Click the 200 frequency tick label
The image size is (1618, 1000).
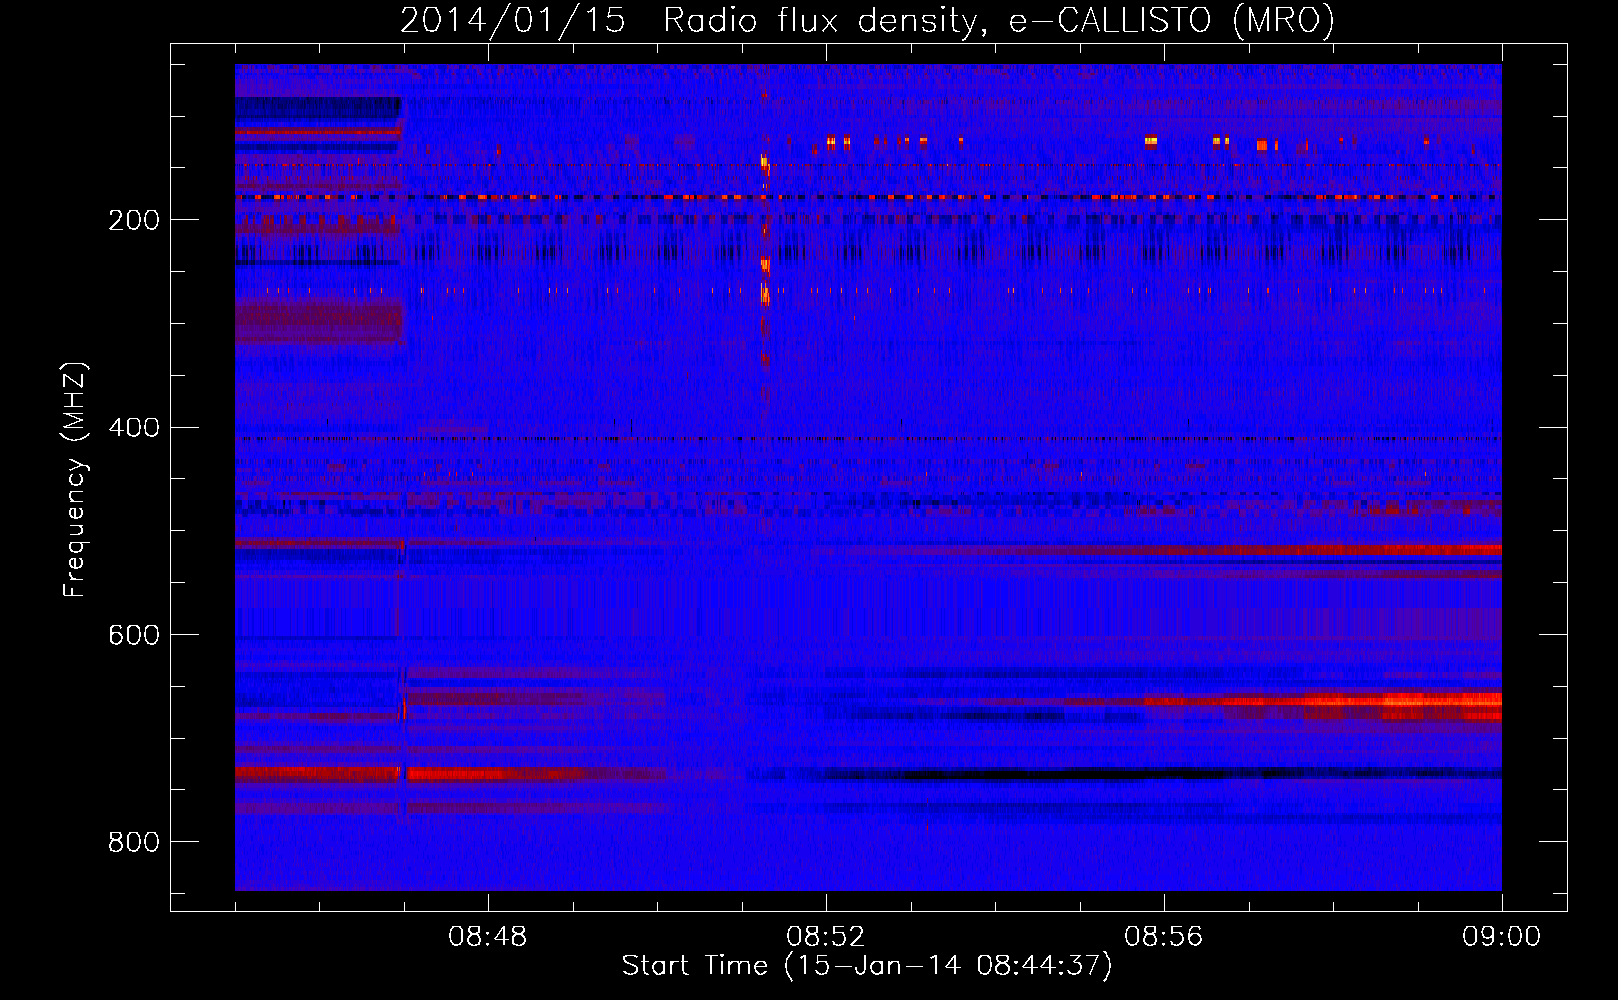tap(134, 220)
